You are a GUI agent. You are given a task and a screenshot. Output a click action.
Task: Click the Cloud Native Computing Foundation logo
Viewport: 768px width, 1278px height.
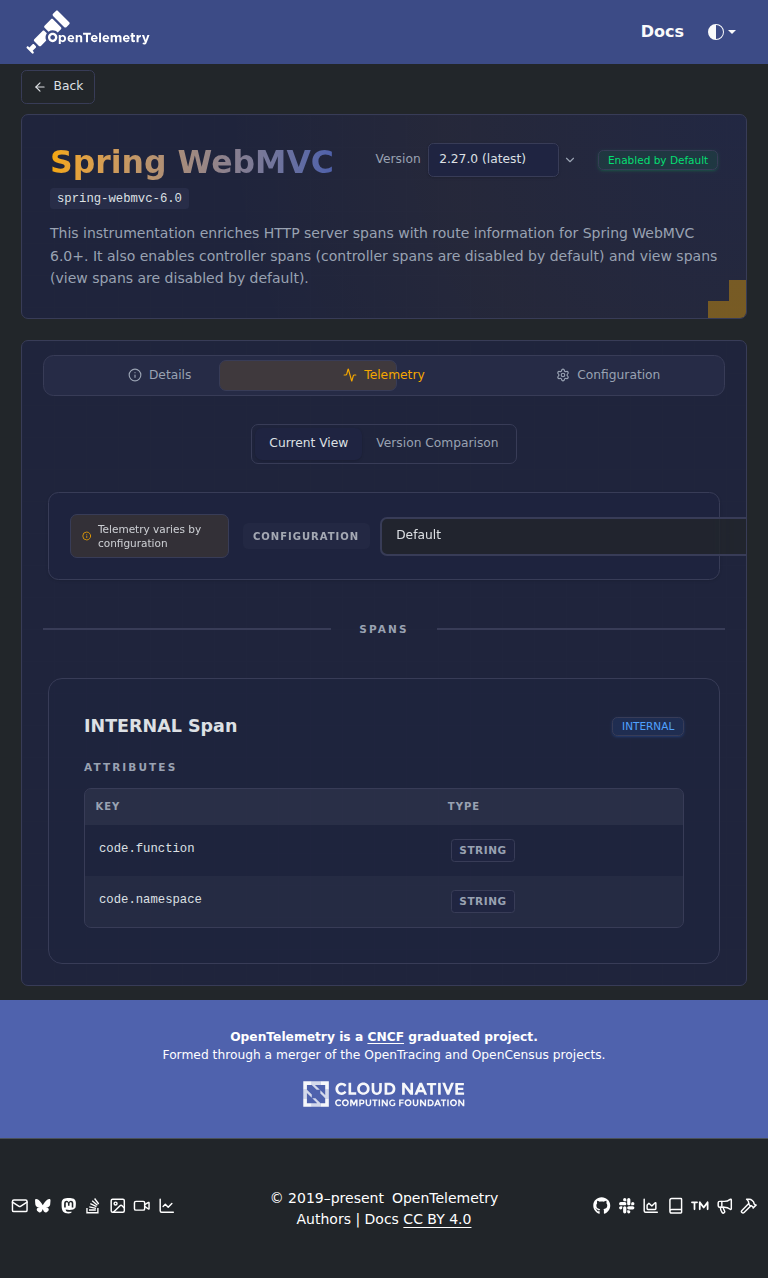point(384,1094)
